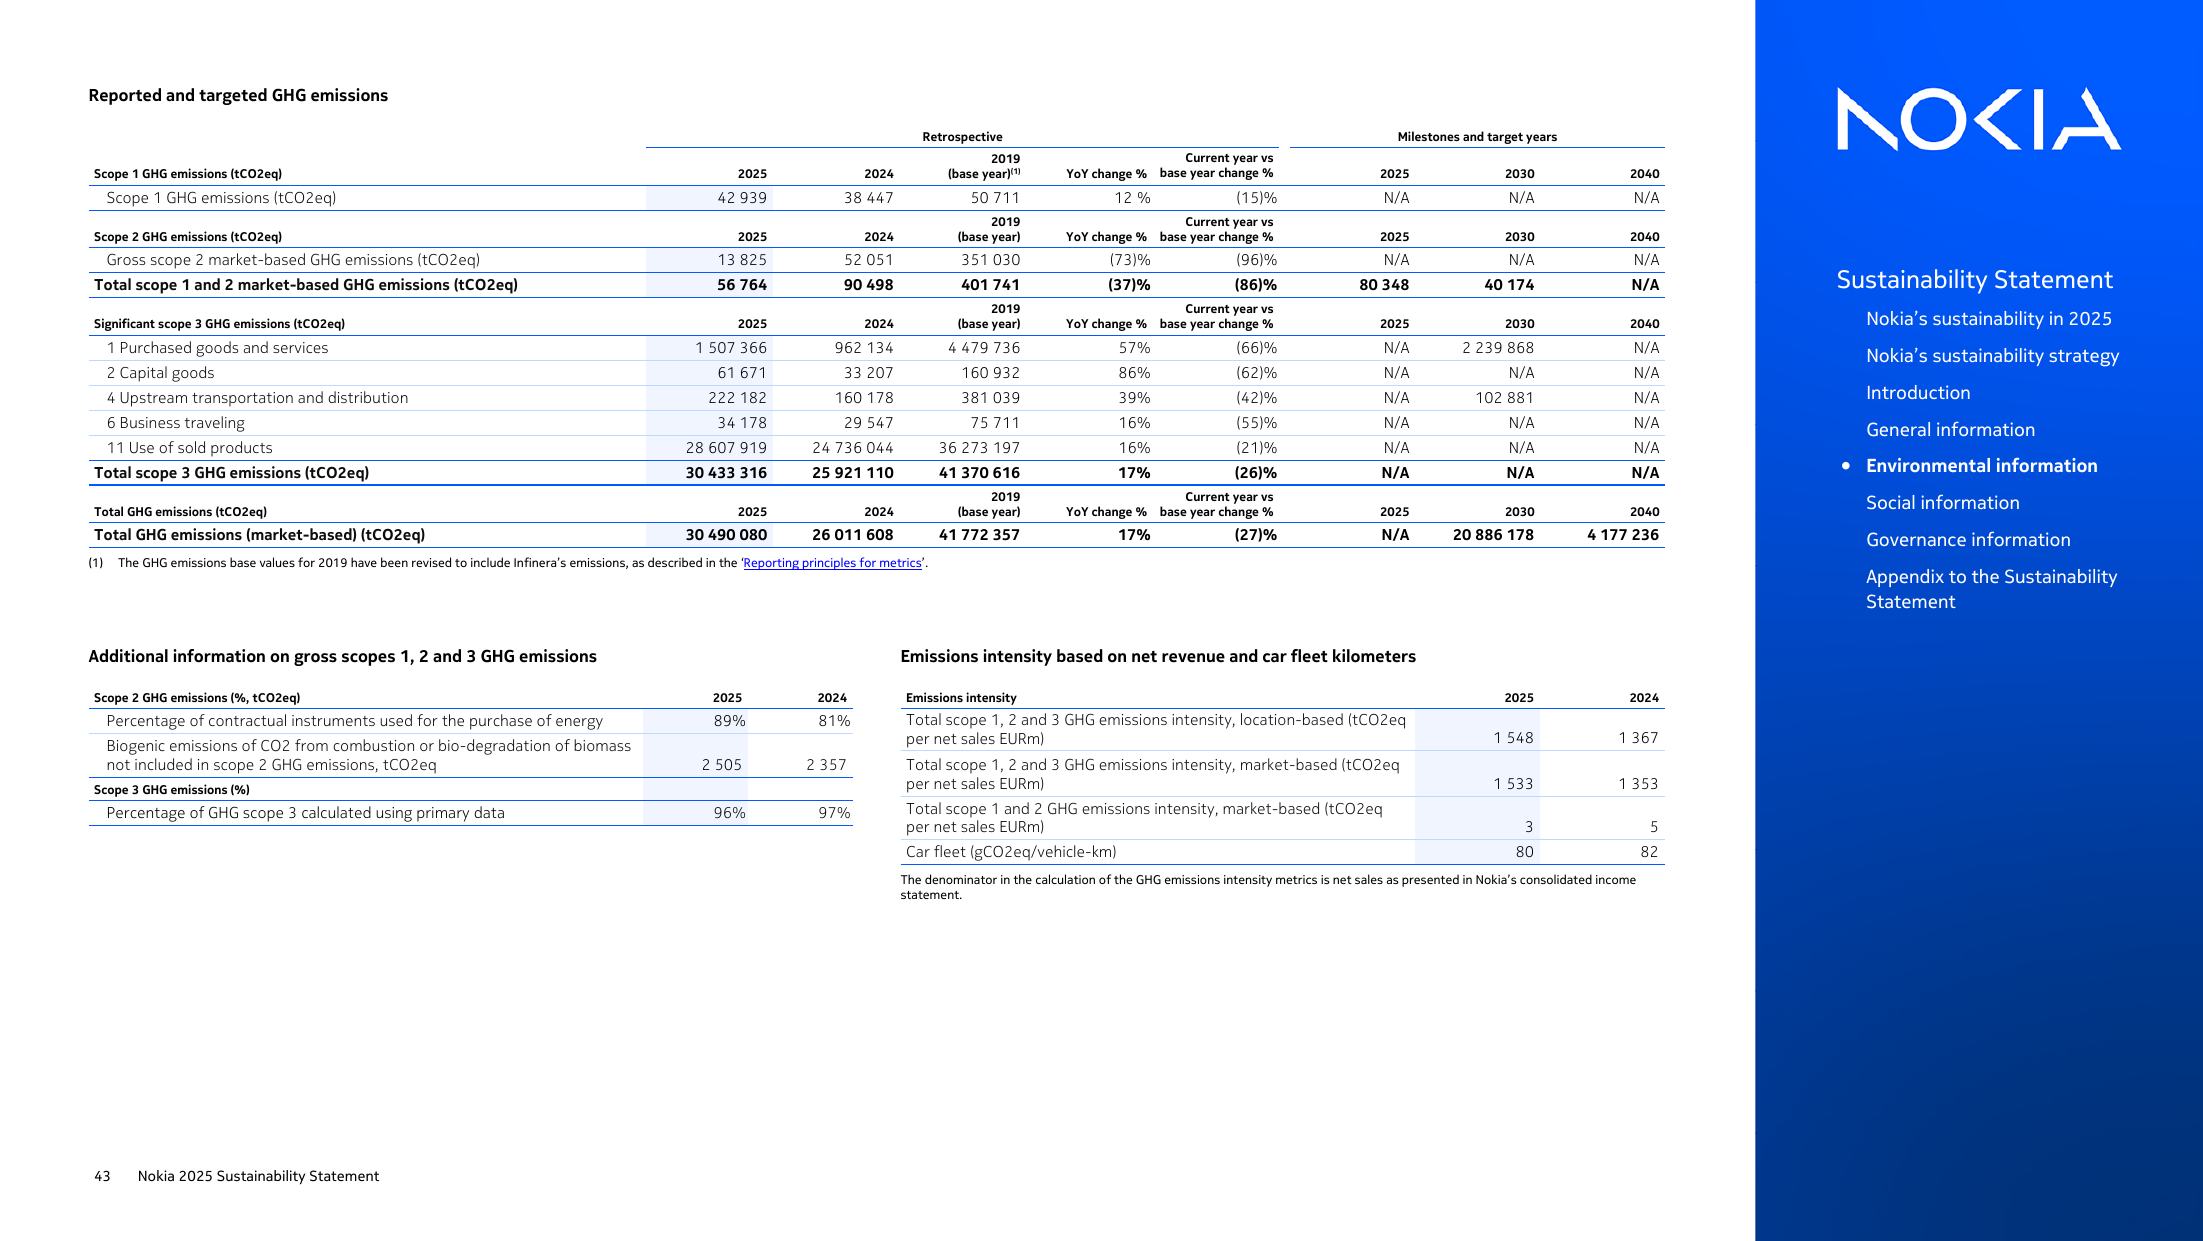Select Environmental information in sidebar
The height and width of the screenshot is (1241, 2203).
tap(1981, 466)
